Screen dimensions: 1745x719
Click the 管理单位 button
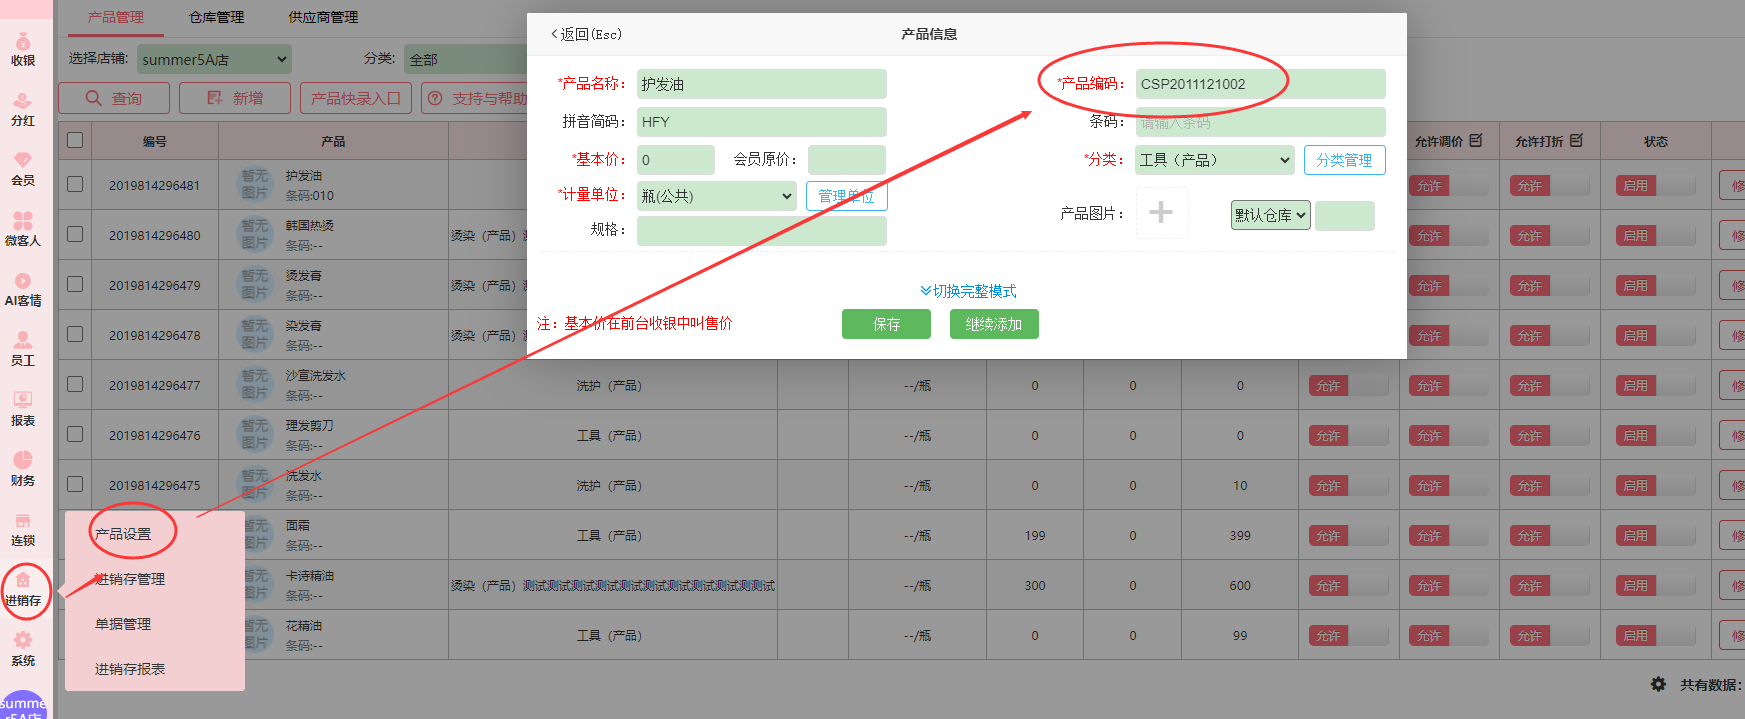[x=846, y=196]
